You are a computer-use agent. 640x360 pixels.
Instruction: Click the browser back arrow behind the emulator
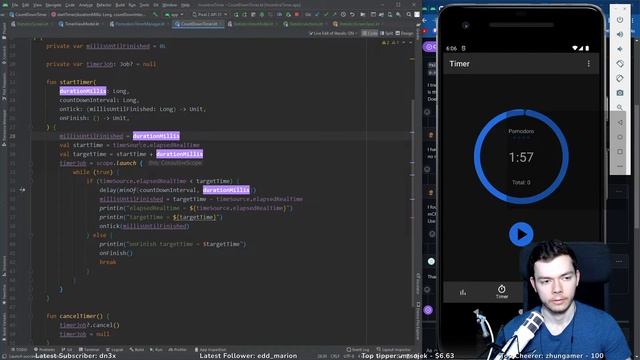(x=425, y=20)
